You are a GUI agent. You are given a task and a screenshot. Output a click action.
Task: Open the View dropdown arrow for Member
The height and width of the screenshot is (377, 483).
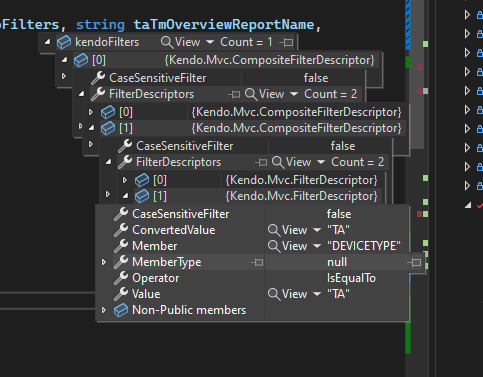pyautogui.click(x=317, y=246)
